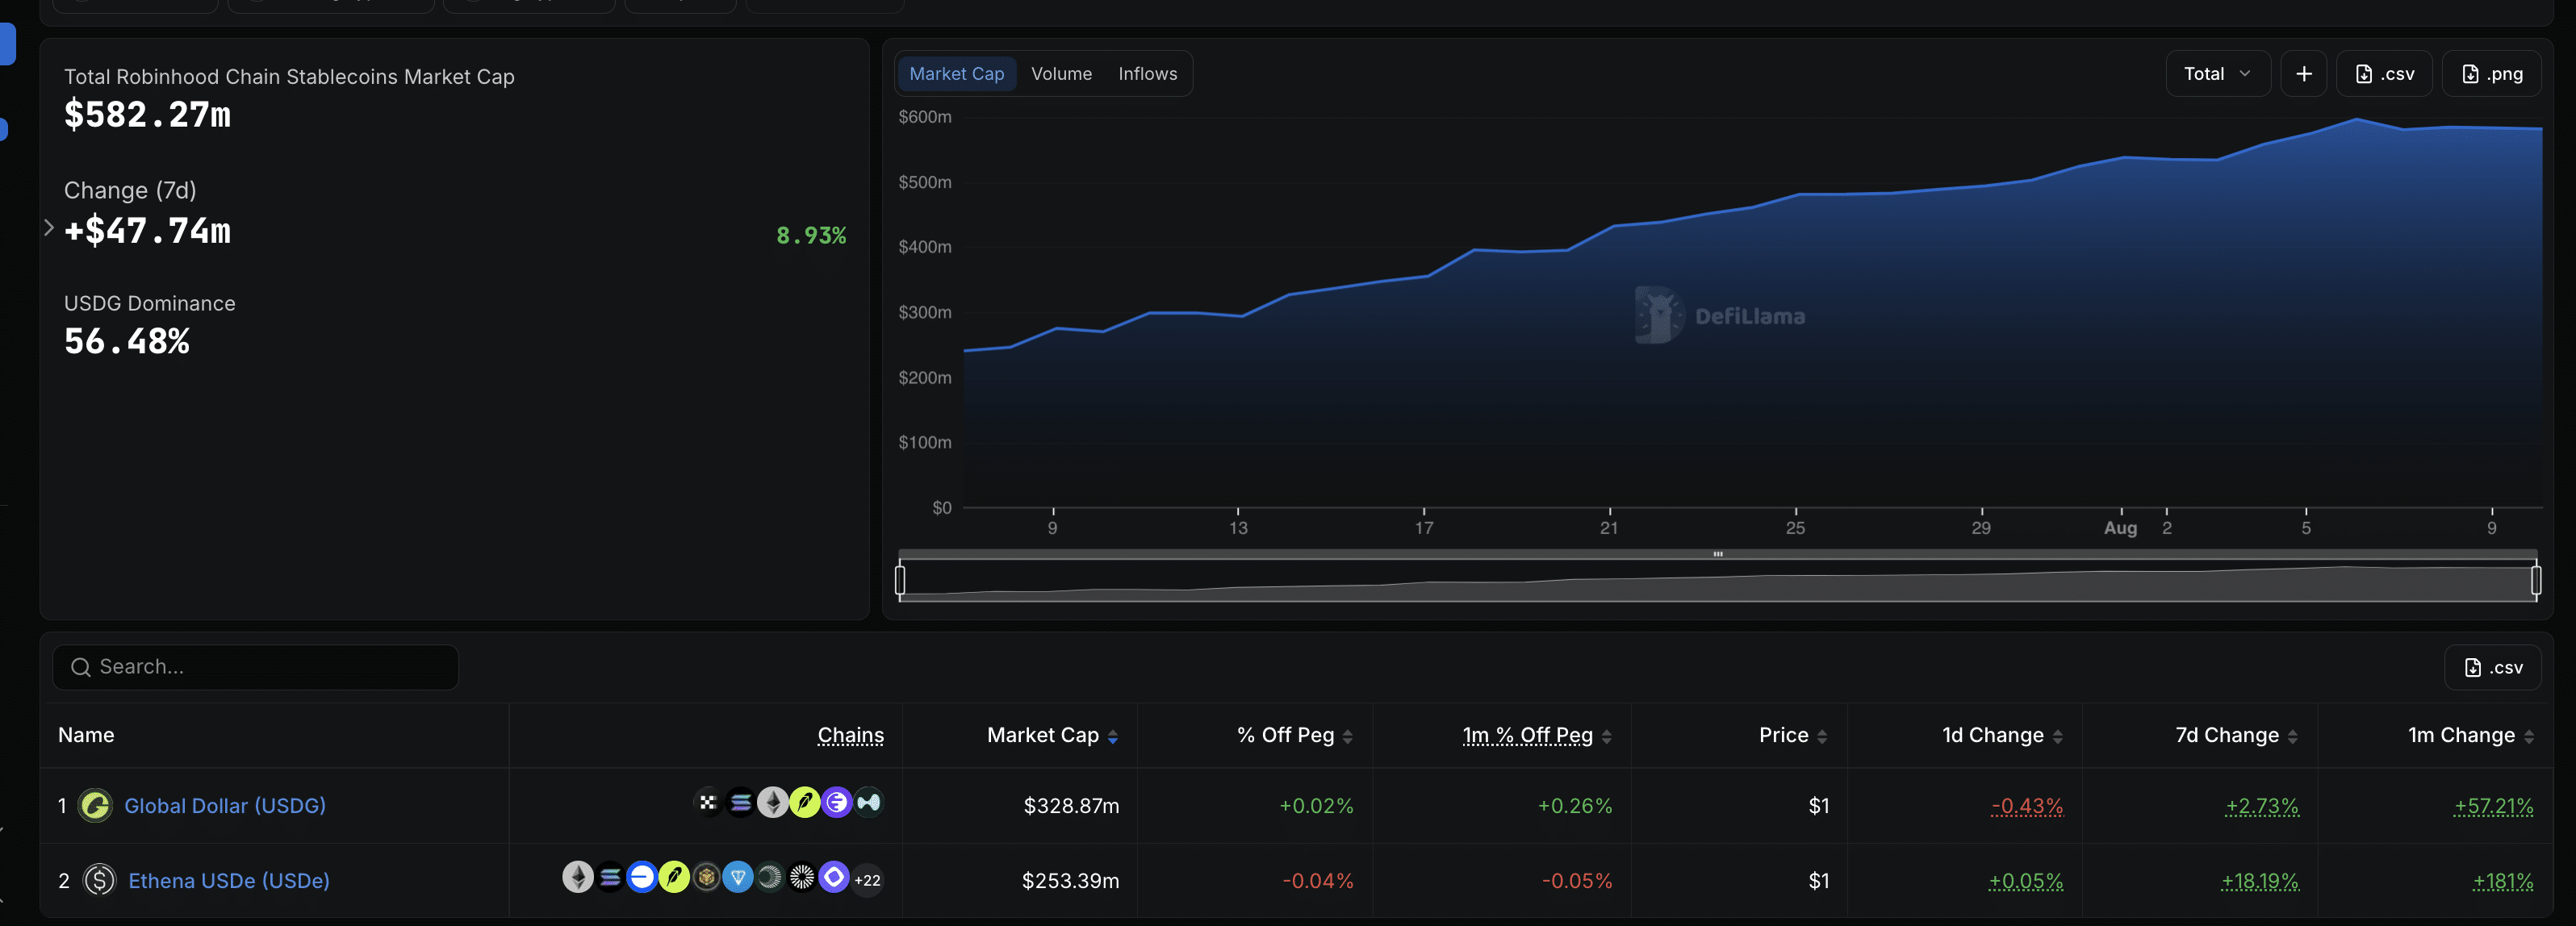
Task: Open the Global Dollar (USDG) link
Action: point(225,805)
